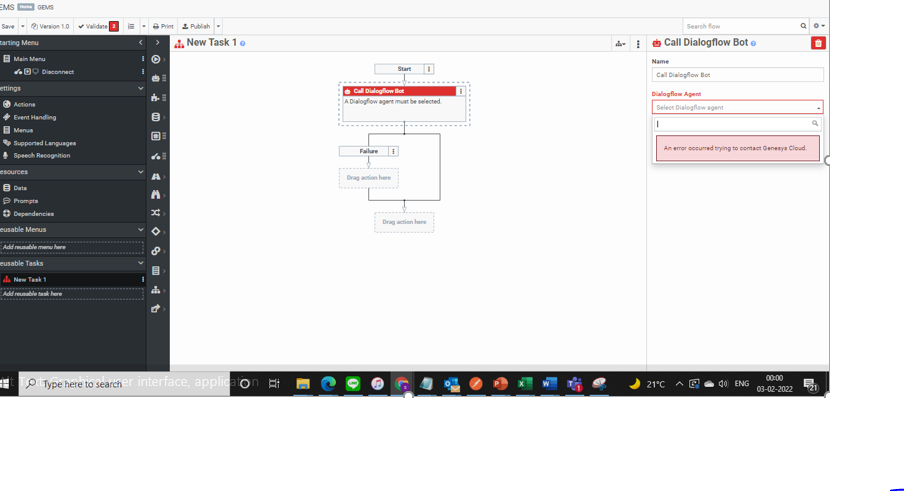Open the dropdown arrow next to Save
The width and height of the screenshot is (904, 491).
pyautogui.click(x=22, y=27)
